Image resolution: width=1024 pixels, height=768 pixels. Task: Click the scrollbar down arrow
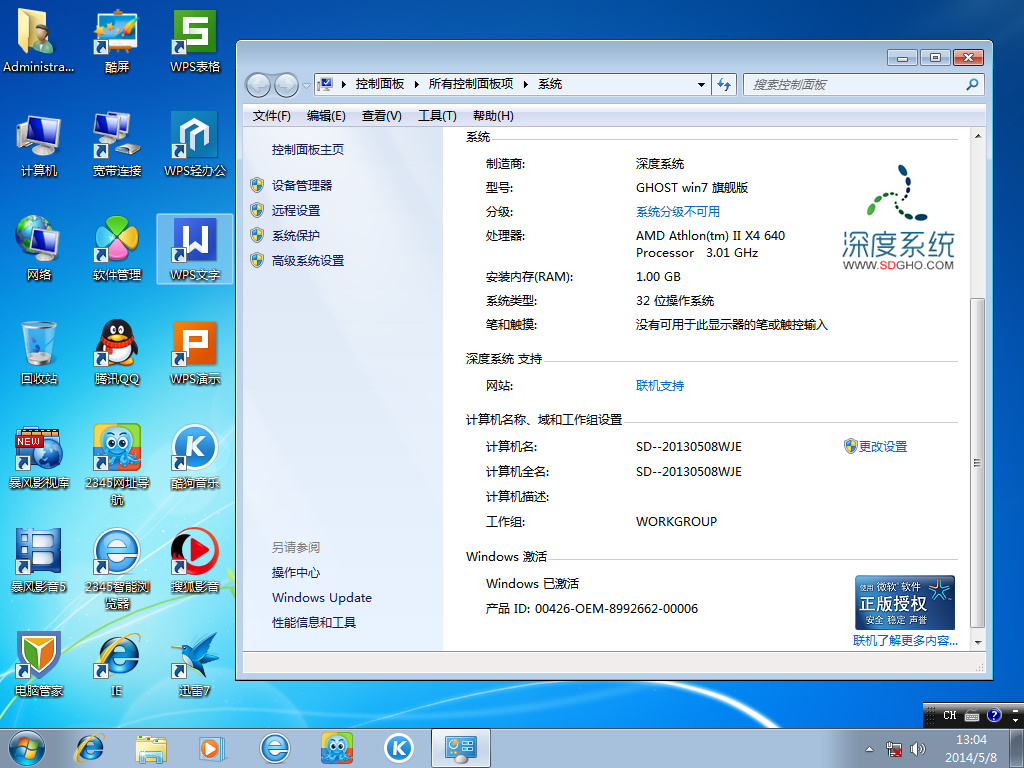click(978, 643)
